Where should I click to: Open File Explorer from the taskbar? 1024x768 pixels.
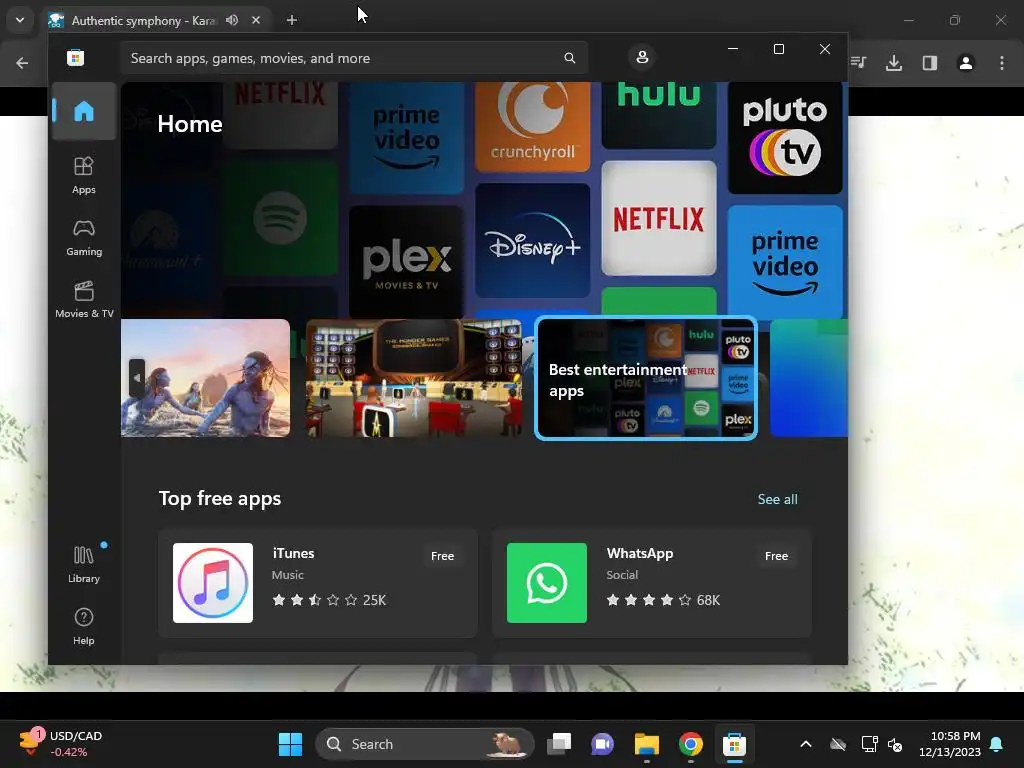[x=647, y=744]
